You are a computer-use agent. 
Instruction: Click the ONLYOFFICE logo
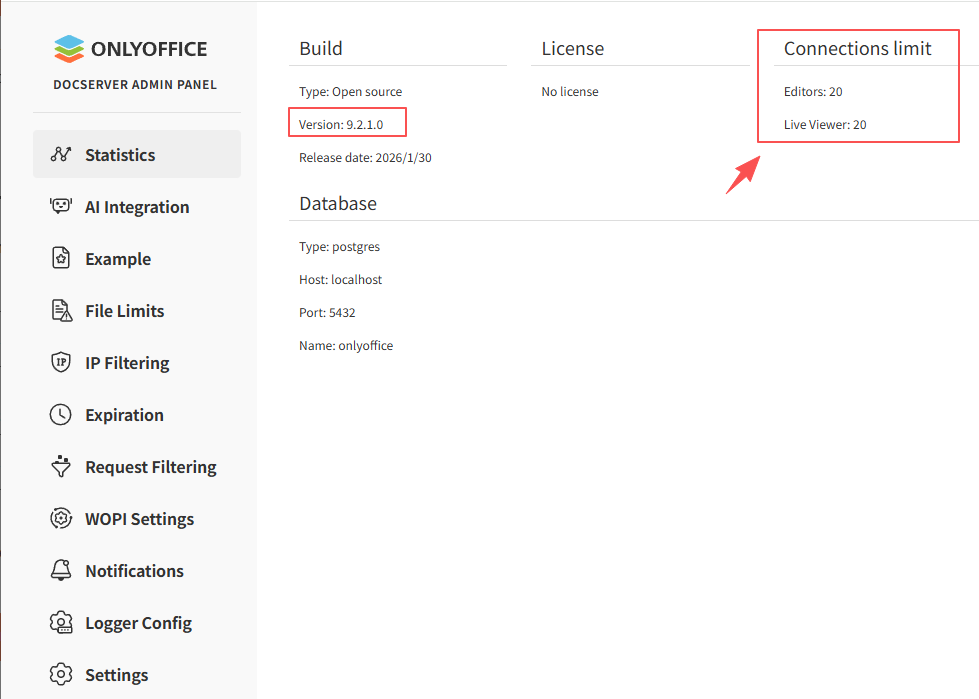click(131, 49)
